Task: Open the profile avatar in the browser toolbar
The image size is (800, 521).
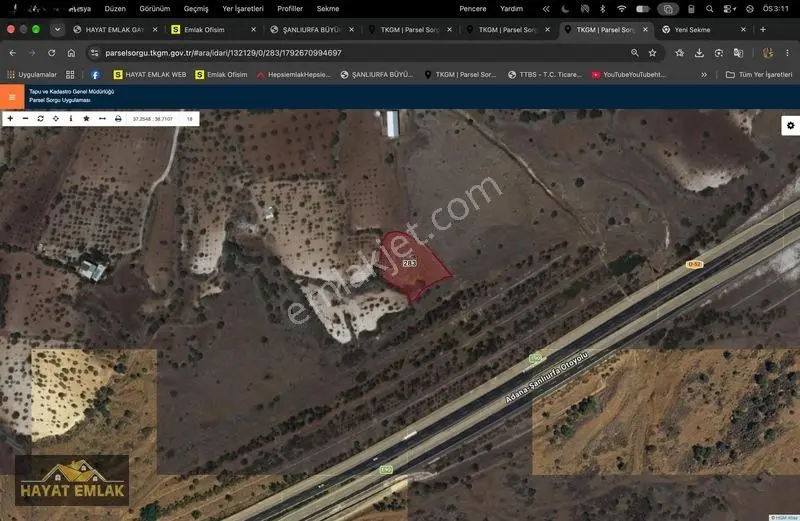Action: [x=767, y=53]
